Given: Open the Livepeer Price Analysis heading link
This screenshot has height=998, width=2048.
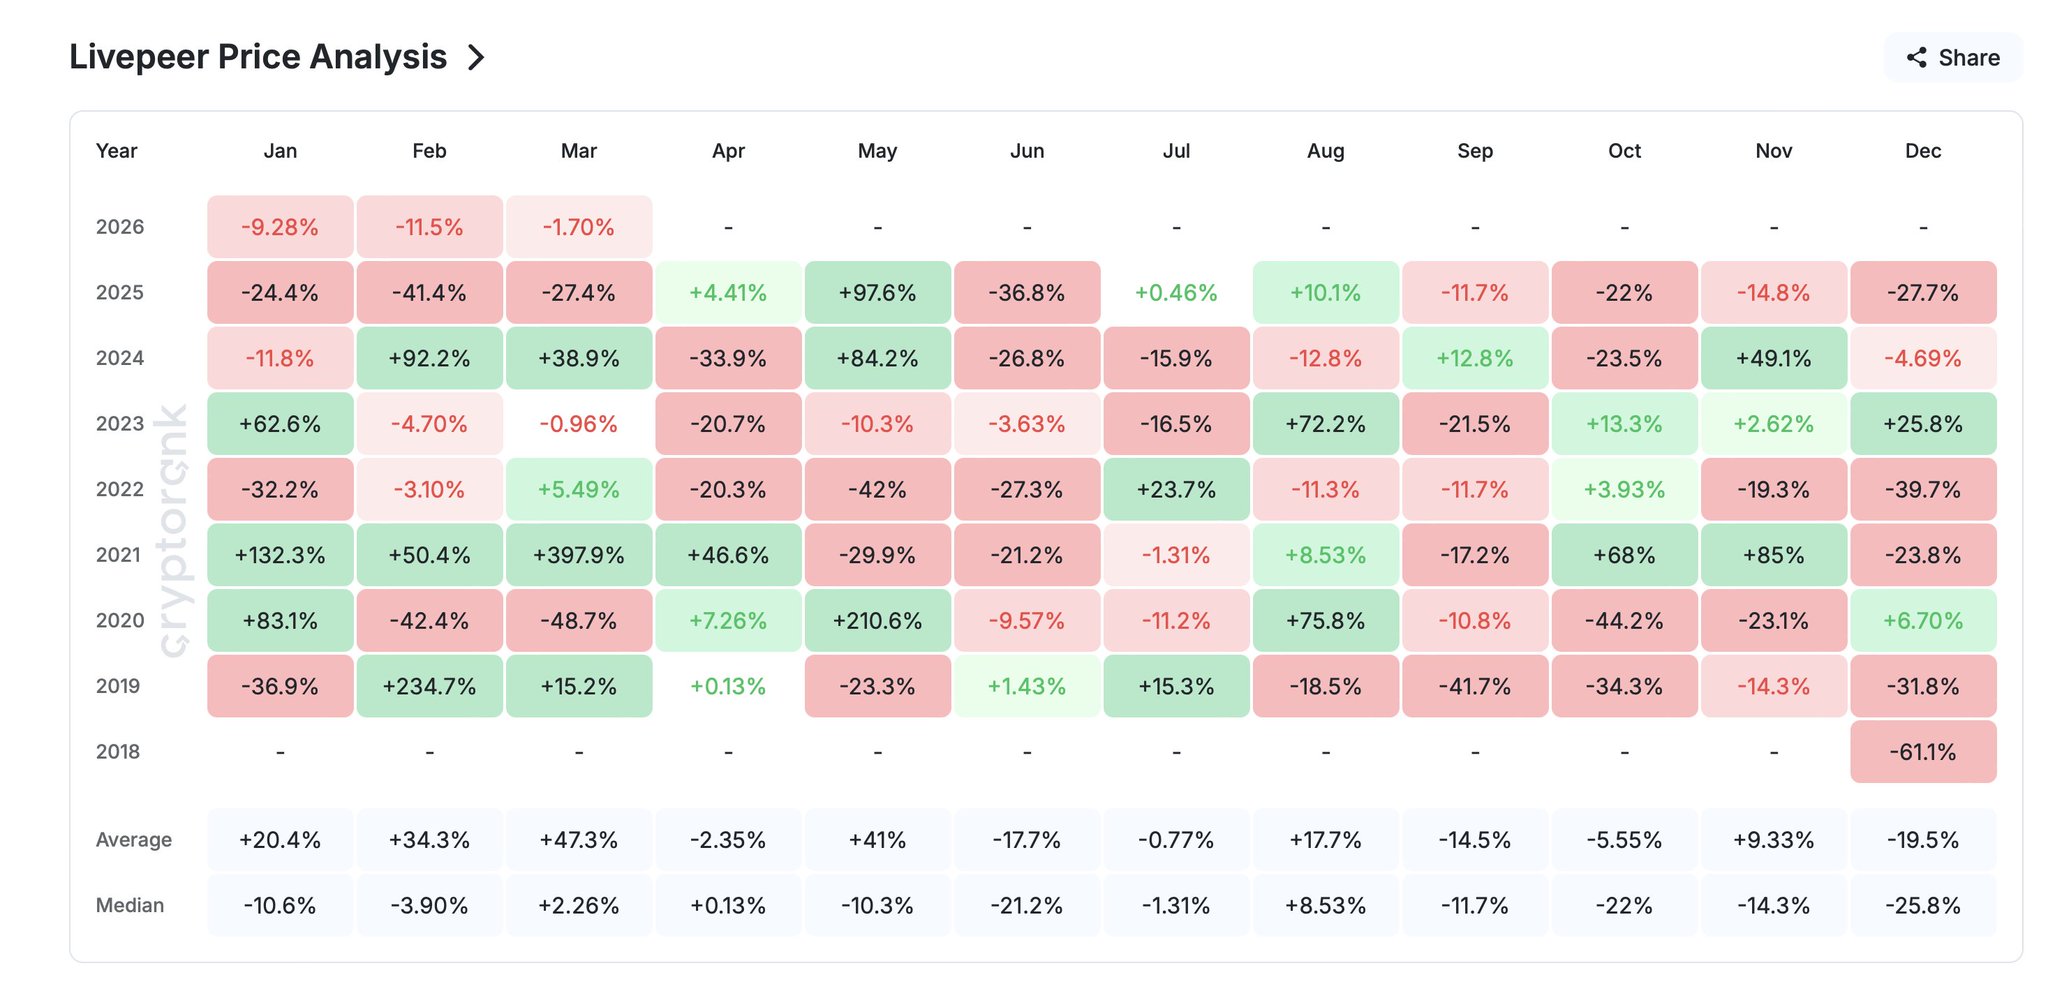Looking at the screenshot, I should point(258,57).
